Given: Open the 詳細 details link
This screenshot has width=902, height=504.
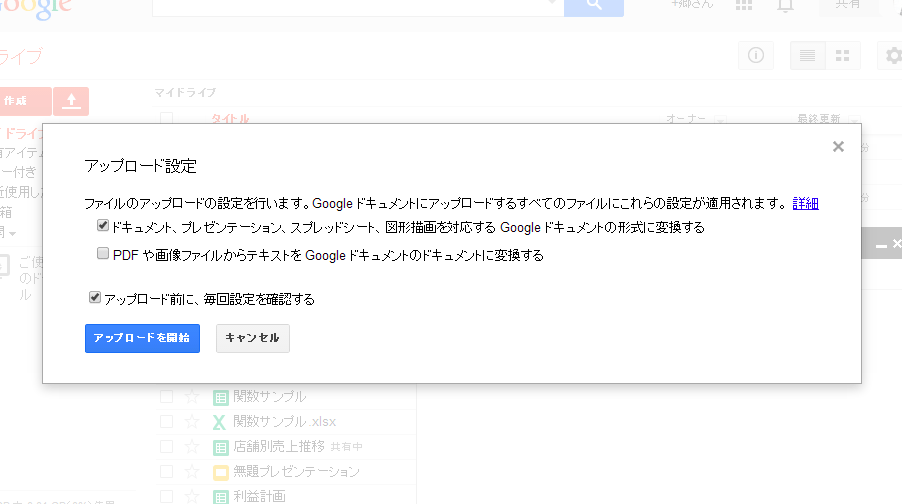Looking at the screenshot, I should (805, 204).
